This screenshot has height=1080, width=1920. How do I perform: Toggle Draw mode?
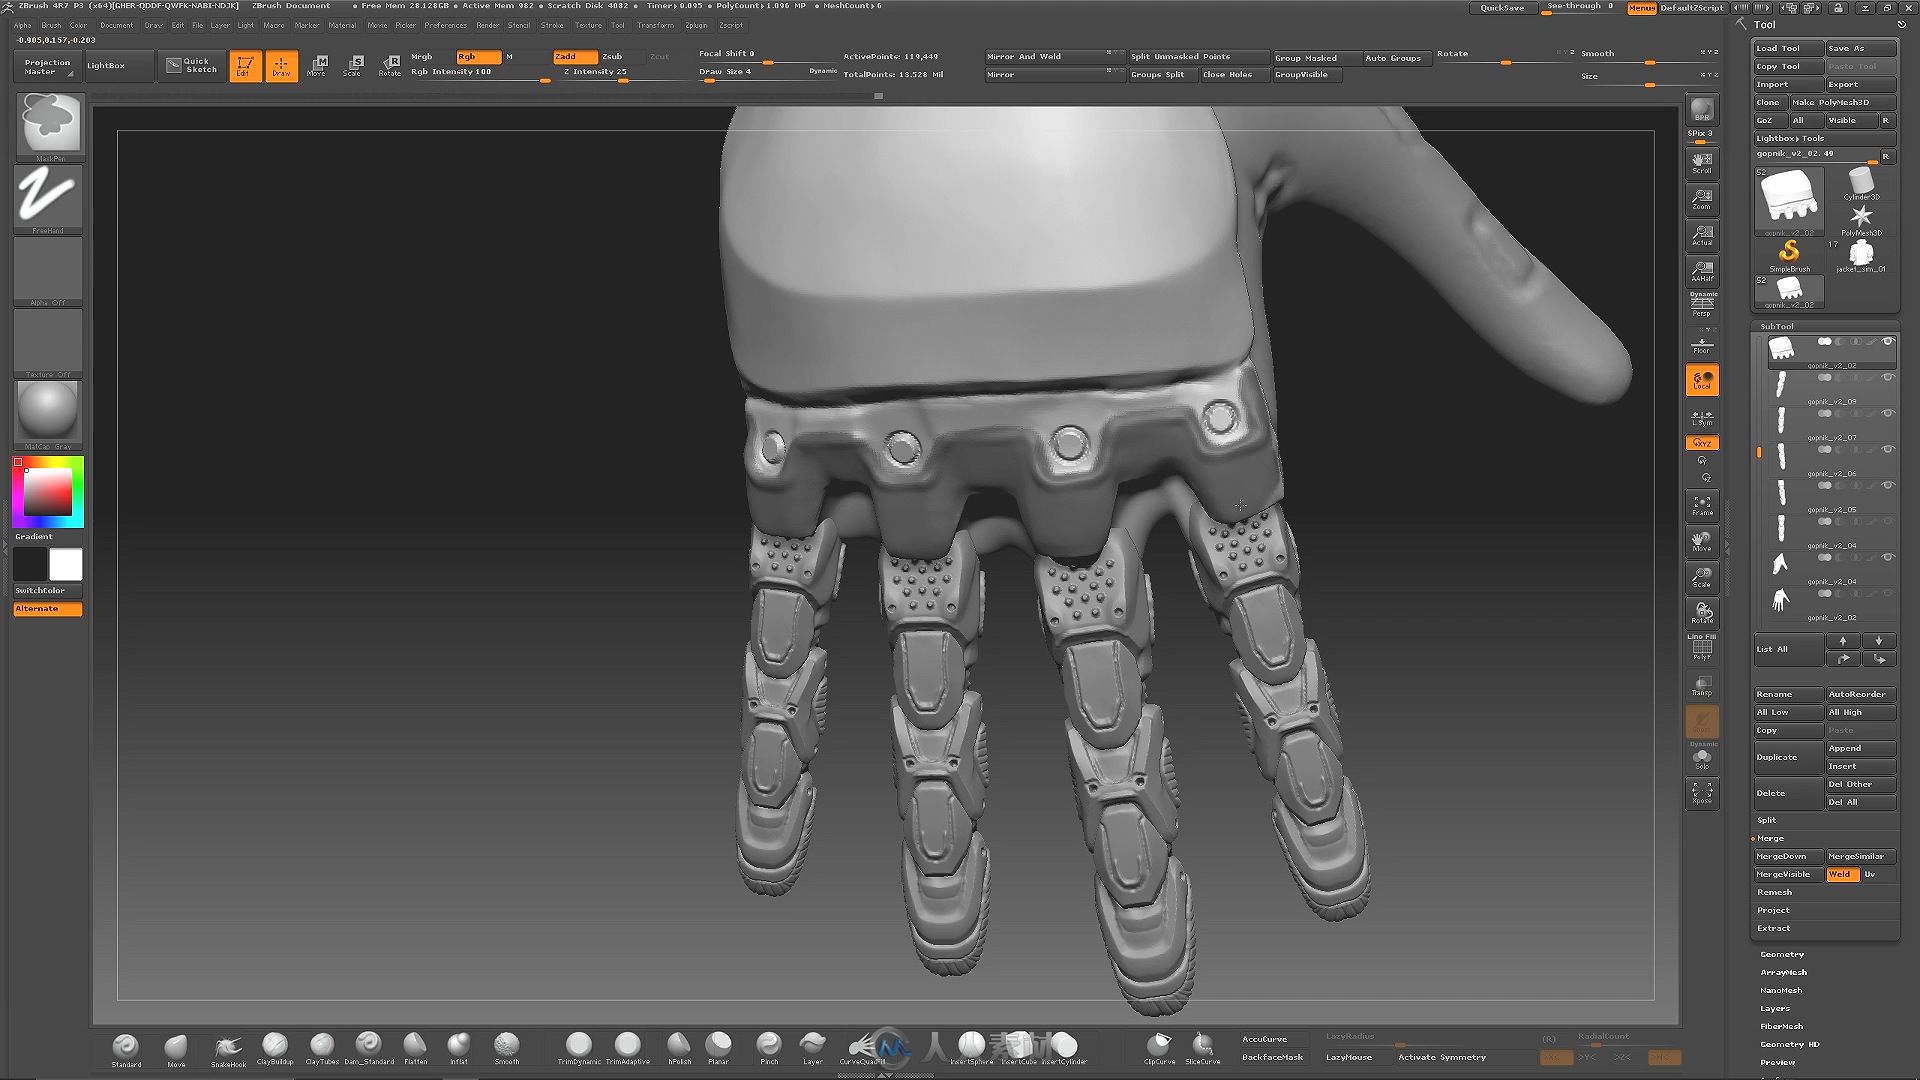click(281, 66)
